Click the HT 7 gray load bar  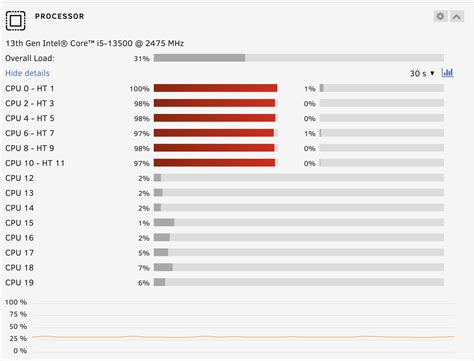(382, 133)
